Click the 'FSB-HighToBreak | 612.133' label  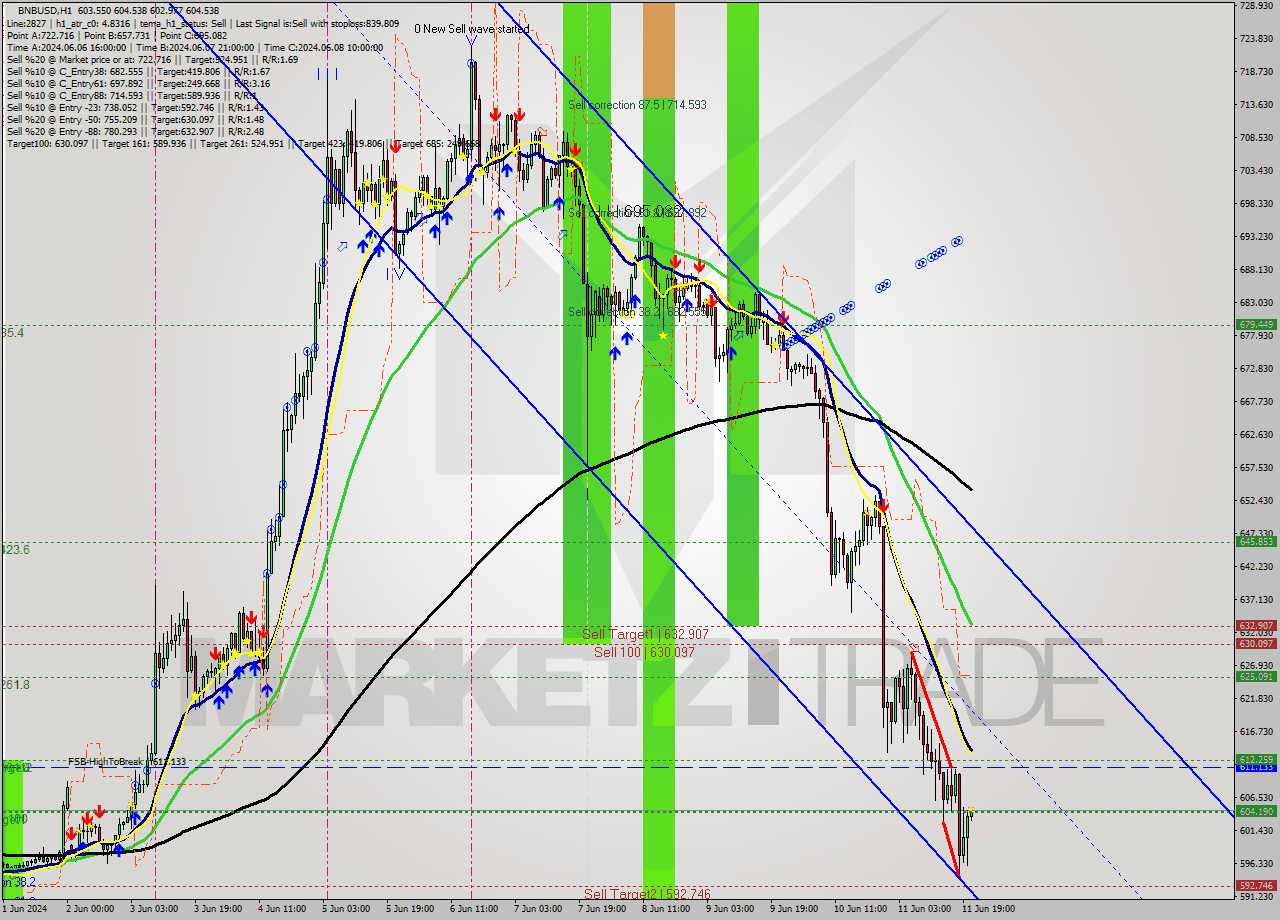click(127, 762)
